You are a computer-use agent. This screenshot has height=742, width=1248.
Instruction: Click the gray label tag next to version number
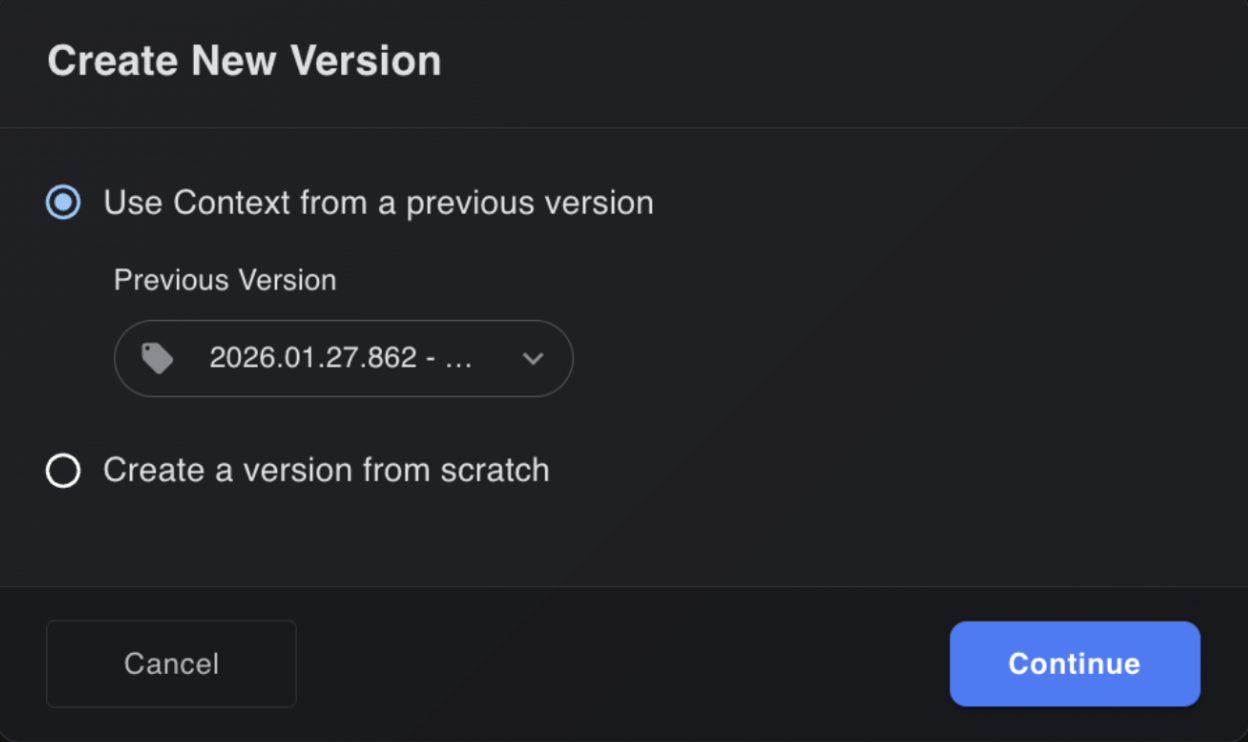tap(157, 358)
